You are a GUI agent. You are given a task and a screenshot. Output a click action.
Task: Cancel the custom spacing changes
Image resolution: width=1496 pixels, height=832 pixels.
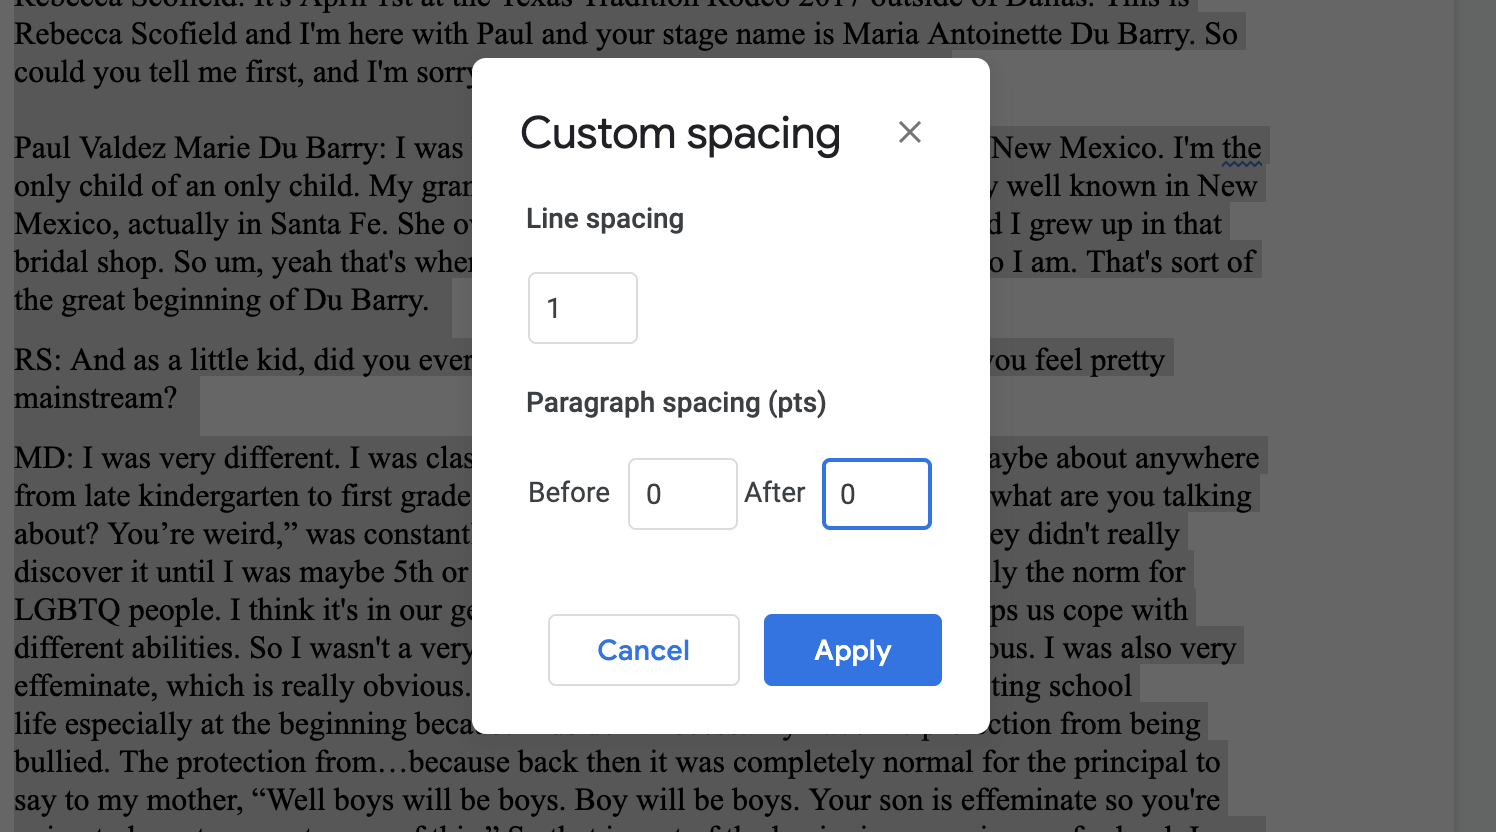tap(643, 650)
